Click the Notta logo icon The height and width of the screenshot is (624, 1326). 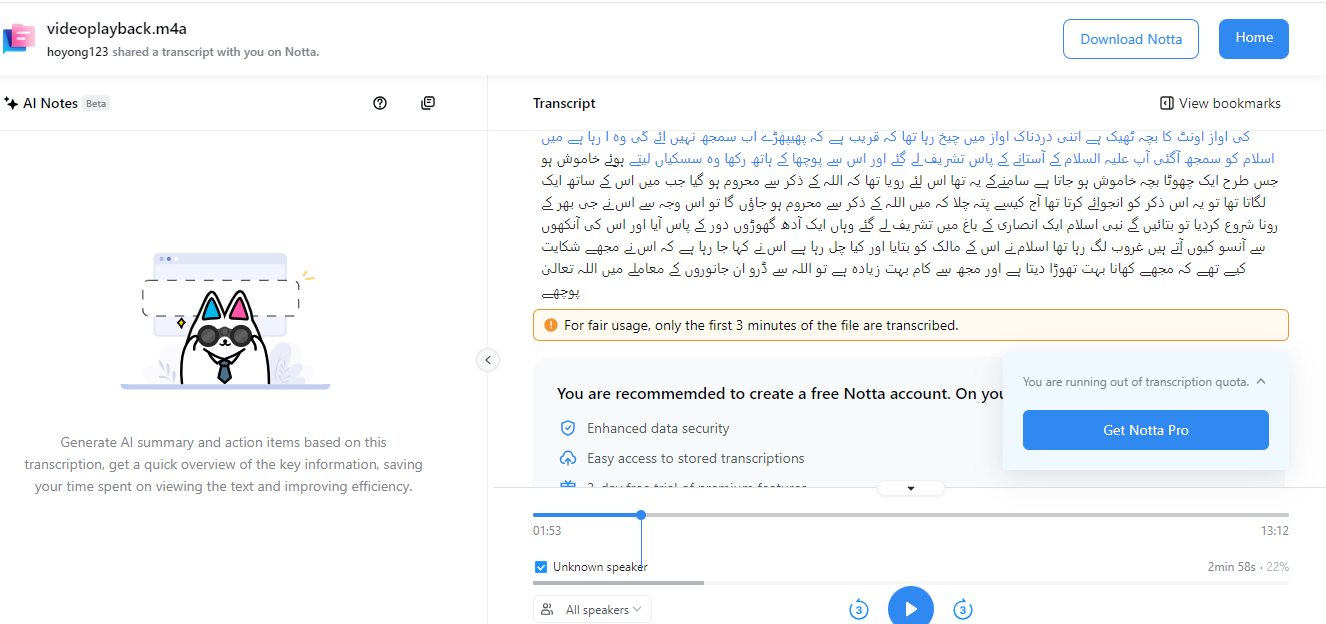[19, 38]
